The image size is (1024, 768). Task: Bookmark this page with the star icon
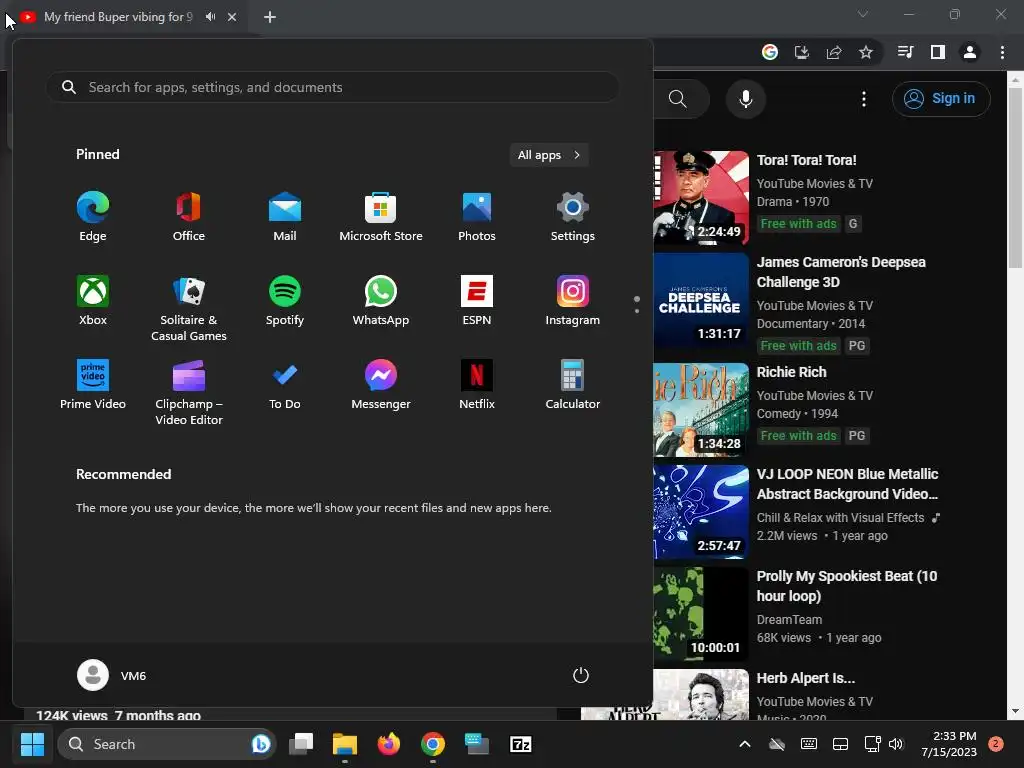865,52
